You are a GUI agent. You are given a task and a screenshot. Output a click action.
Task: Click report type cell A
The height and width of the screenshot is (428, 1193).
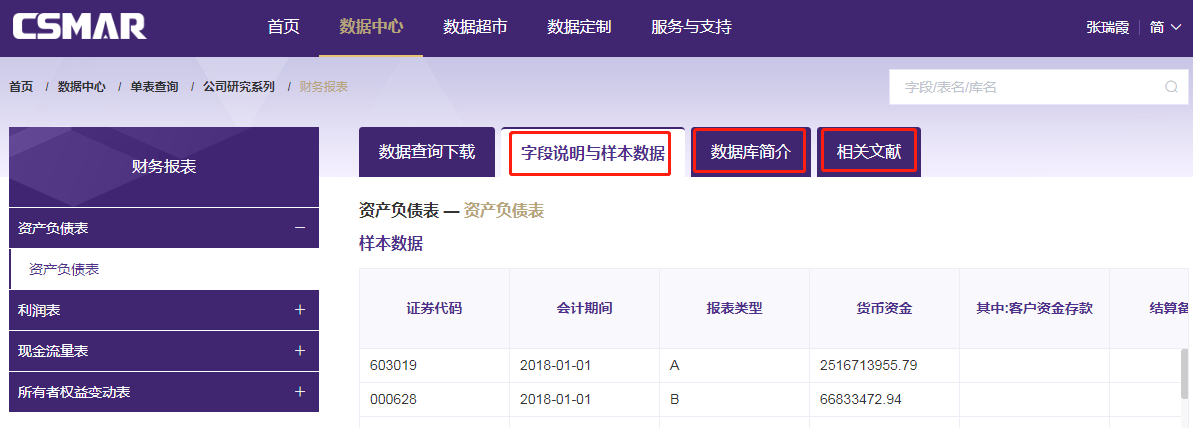tap(734, 365)
